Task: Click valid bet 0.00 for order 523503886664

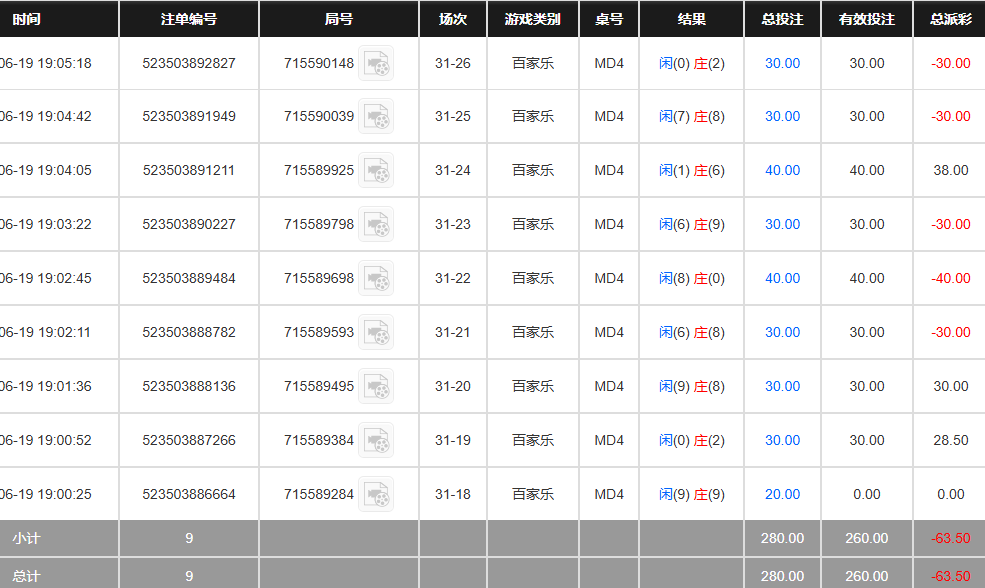Action: click(867, 494)
